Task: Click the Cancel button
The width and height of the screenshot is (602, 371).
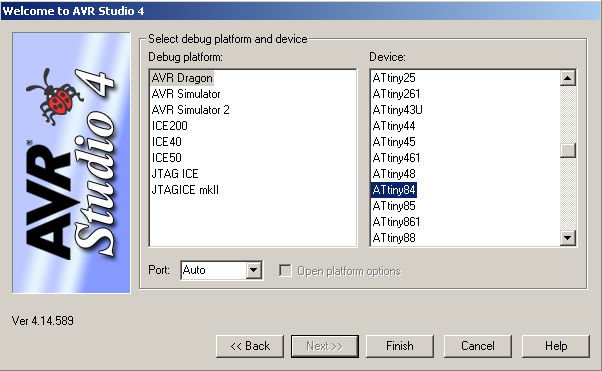Action: tap(478, 346)
